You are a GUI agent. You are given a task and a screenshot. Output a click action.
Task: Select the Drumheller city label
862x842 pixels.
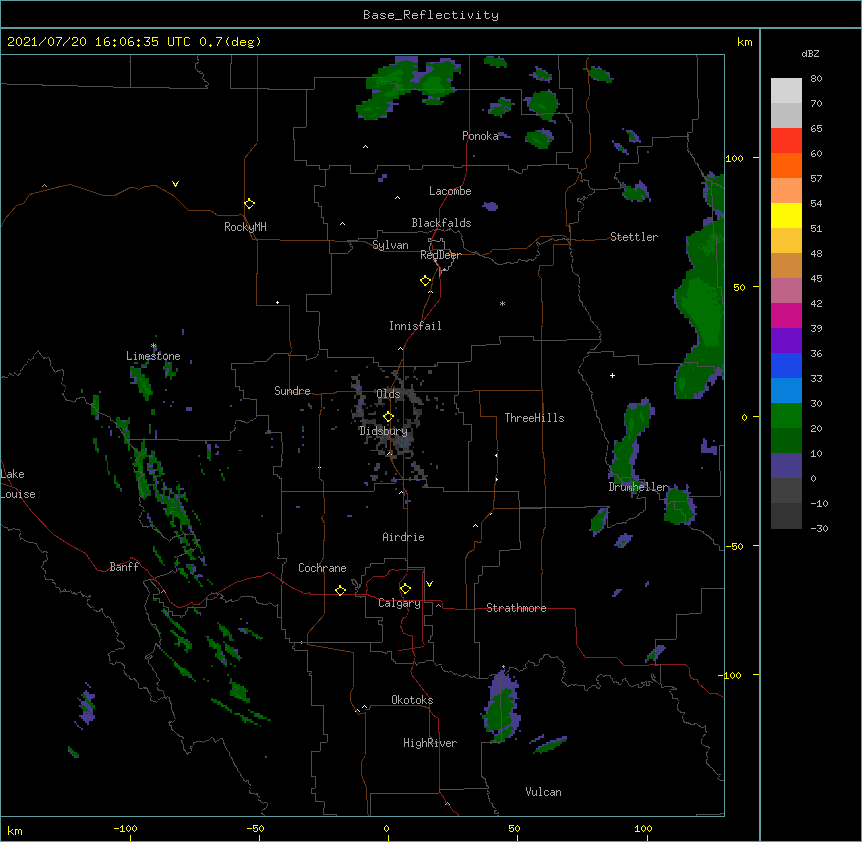(638, 487)
